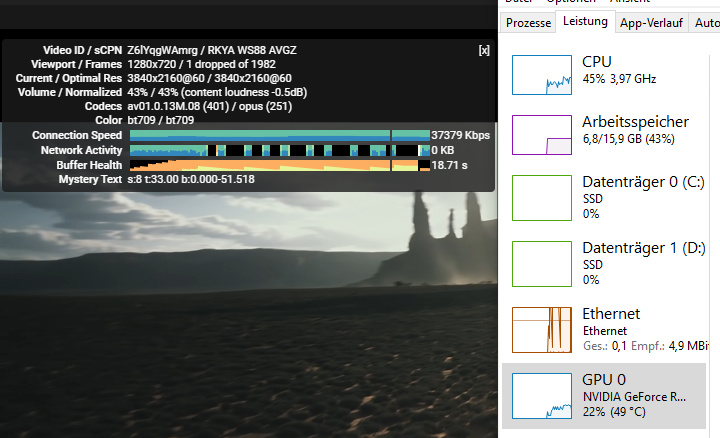Click the Viewport 1280x720 frames text
The image size is (720, 438).
(x=202, y=64)
